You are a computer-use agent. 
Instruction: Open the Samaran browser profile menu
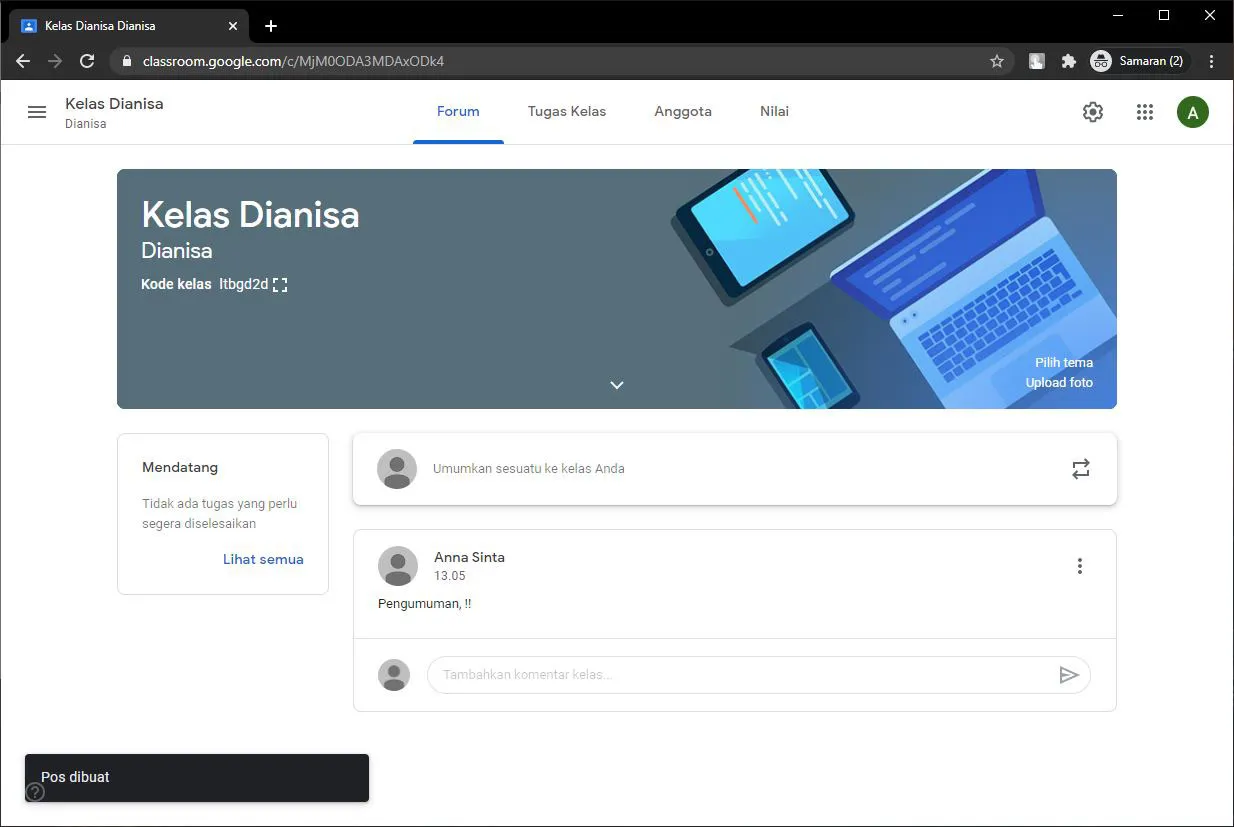[1138, 61]
